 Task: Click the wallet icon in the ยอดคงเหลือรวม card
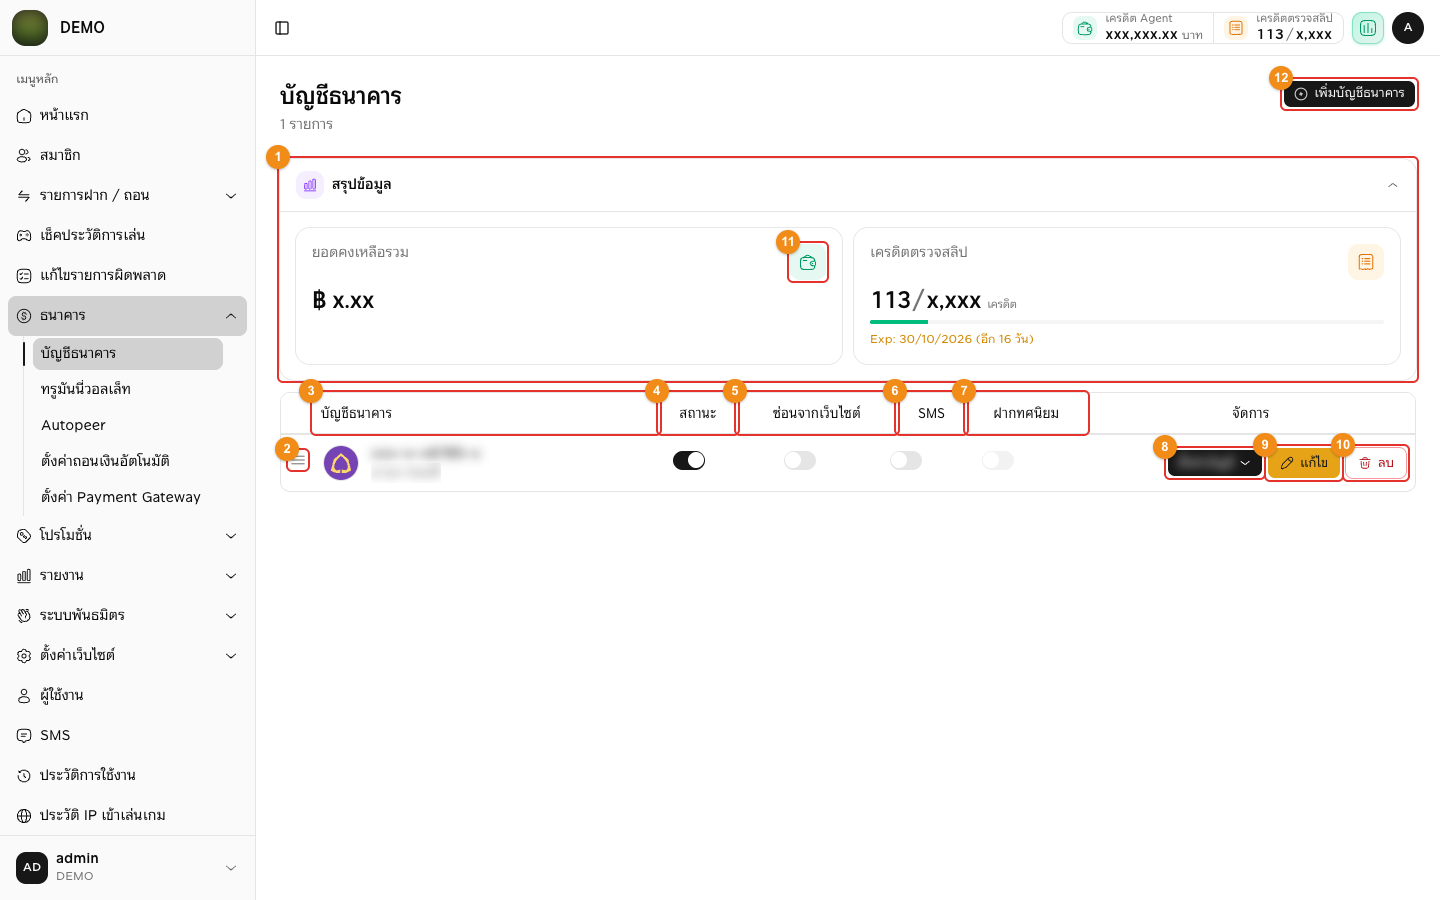pos(808,262)
